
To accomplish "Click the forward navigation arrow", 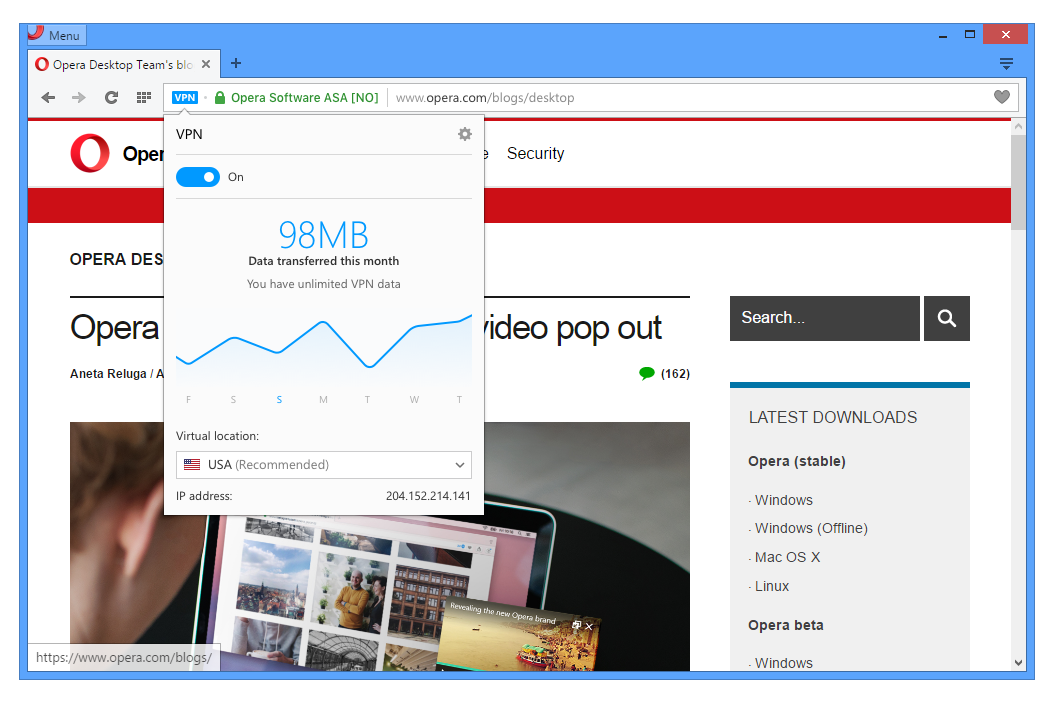I will 78,97.
